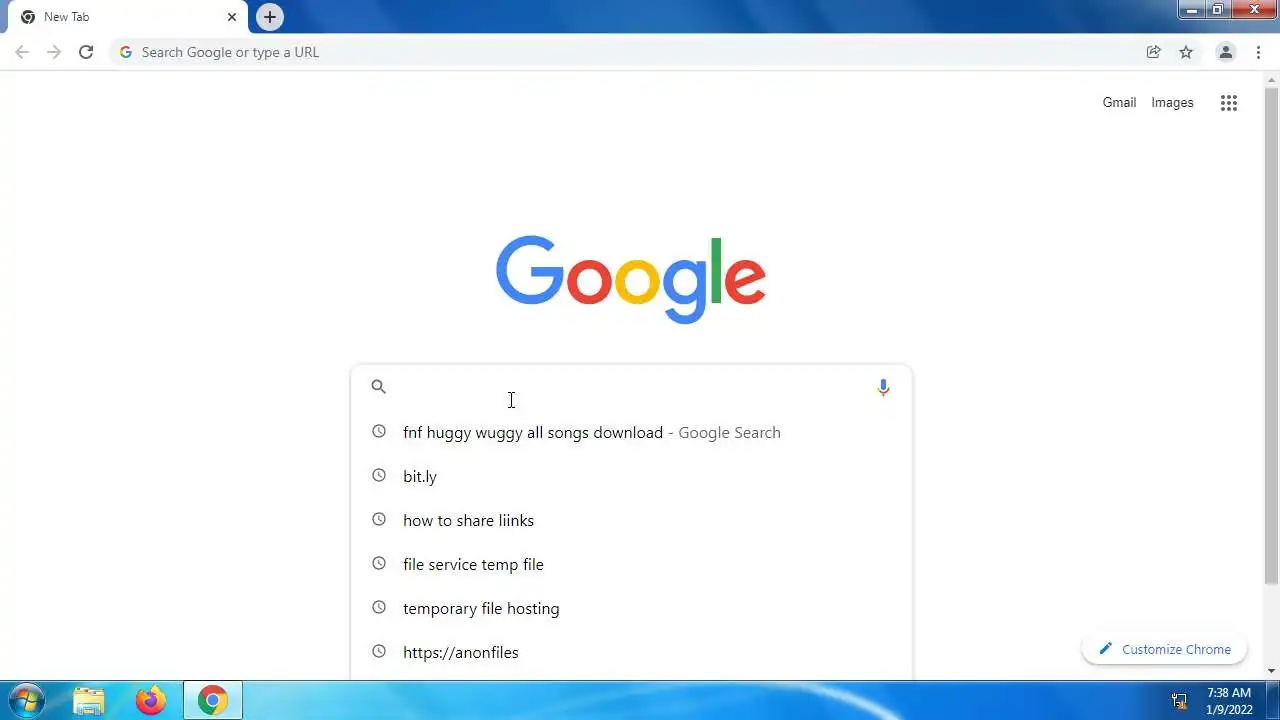Click the network tray icon
Viewport: 1280px width, 720px height.
click(x=1179, y=701)
